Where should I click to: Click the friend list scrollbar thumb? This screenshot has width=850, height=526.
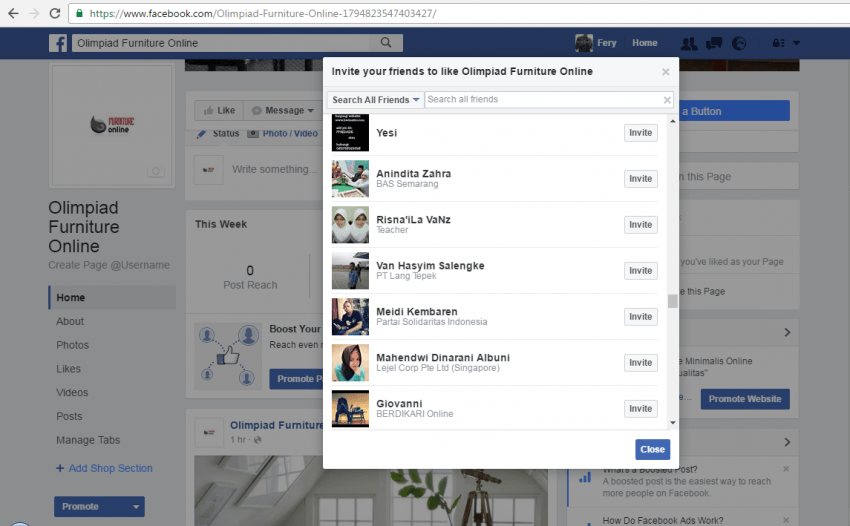[673, 301]
